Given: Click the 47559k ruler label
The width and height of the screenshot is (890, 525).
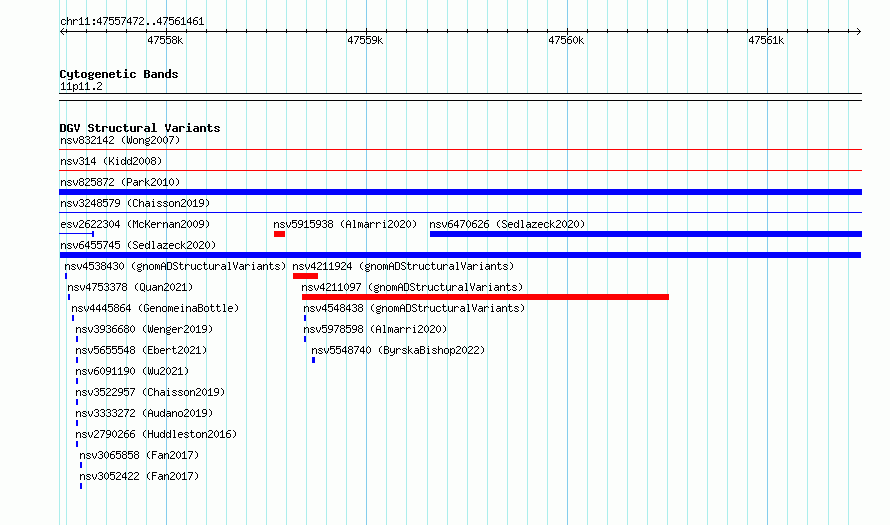Looking at the screenshot, I should coord(365,40).
